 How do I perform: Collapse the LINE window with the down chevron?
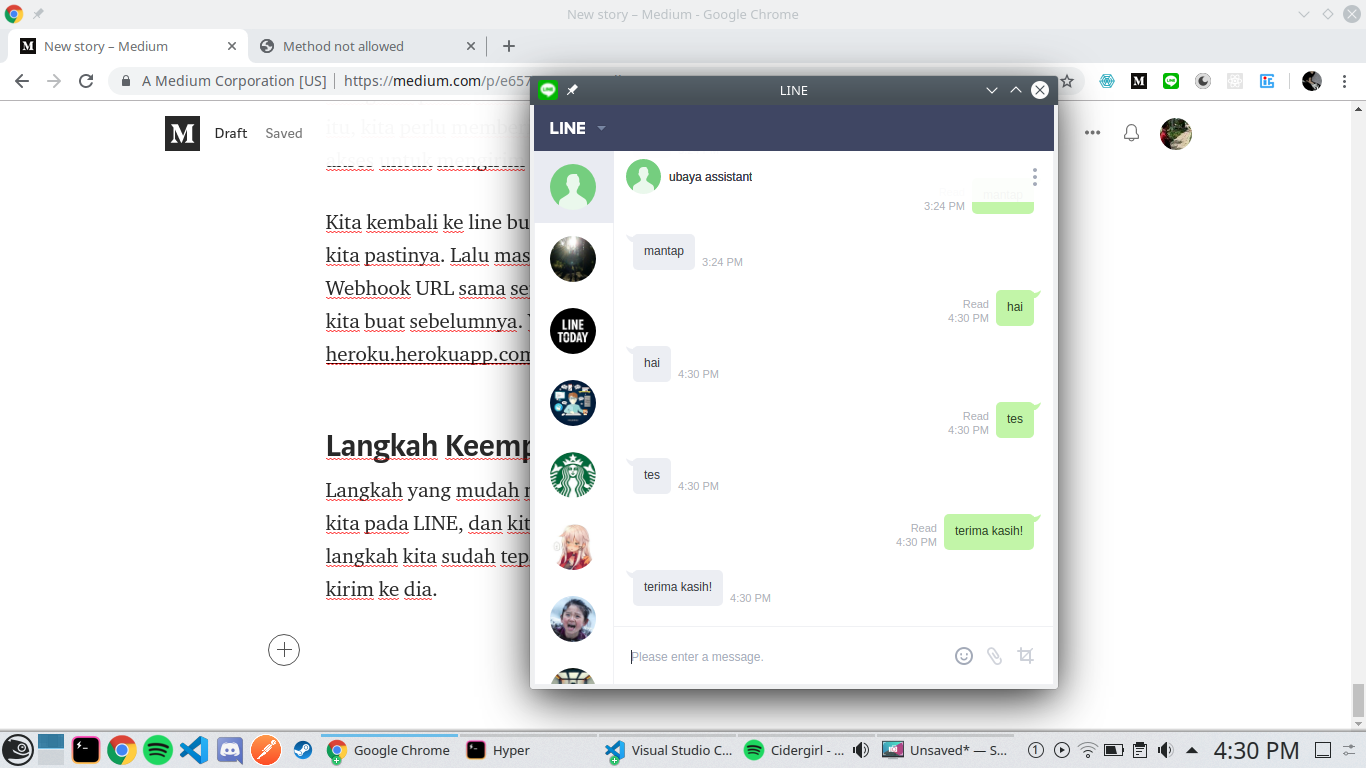click(990, 89)
